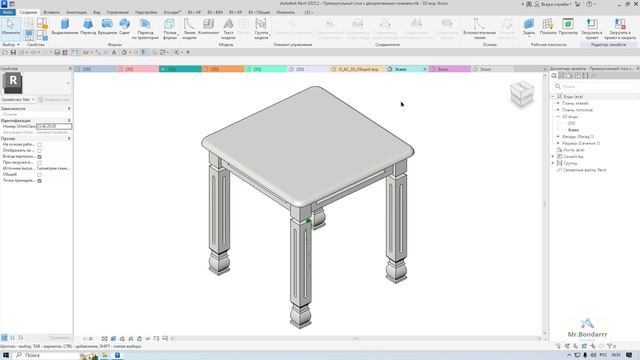The height and width of the screenshot is (360, 640).
Task: Click Показать work plane tool
Action: pyautogui.click(x=548, y=27)
